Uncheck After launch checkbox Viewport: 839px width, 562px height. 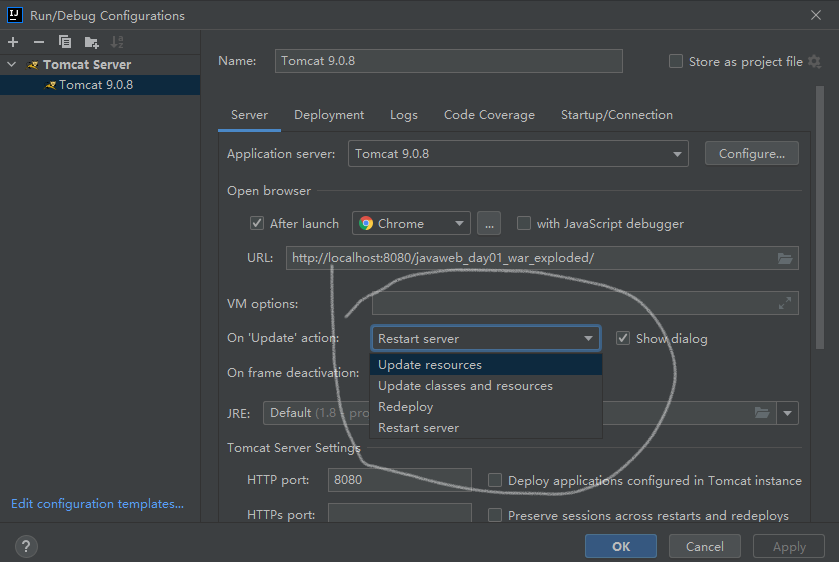[x=257, y=223]
